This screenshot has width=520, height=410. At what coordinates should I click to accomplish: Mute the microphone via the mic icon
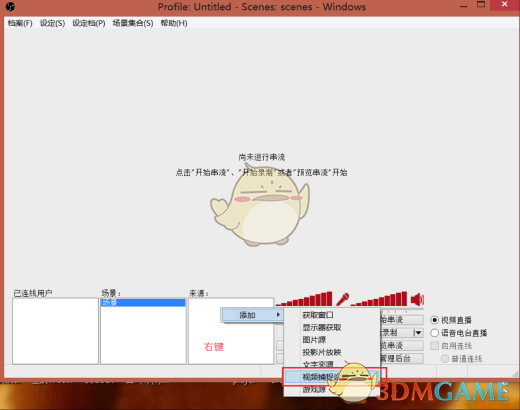tap(343, 299)
